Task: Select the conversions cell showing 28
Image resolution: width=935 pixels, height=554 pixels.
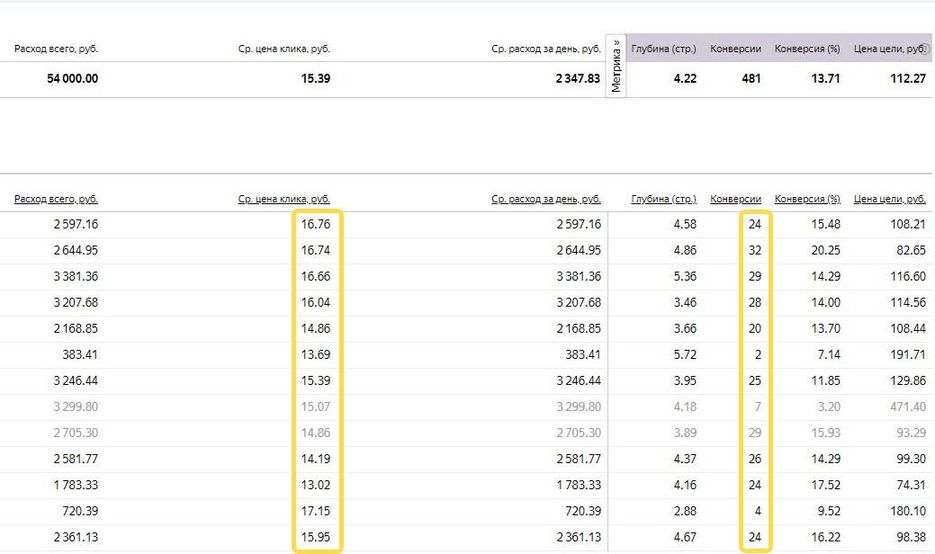Action: pos(755,302)
